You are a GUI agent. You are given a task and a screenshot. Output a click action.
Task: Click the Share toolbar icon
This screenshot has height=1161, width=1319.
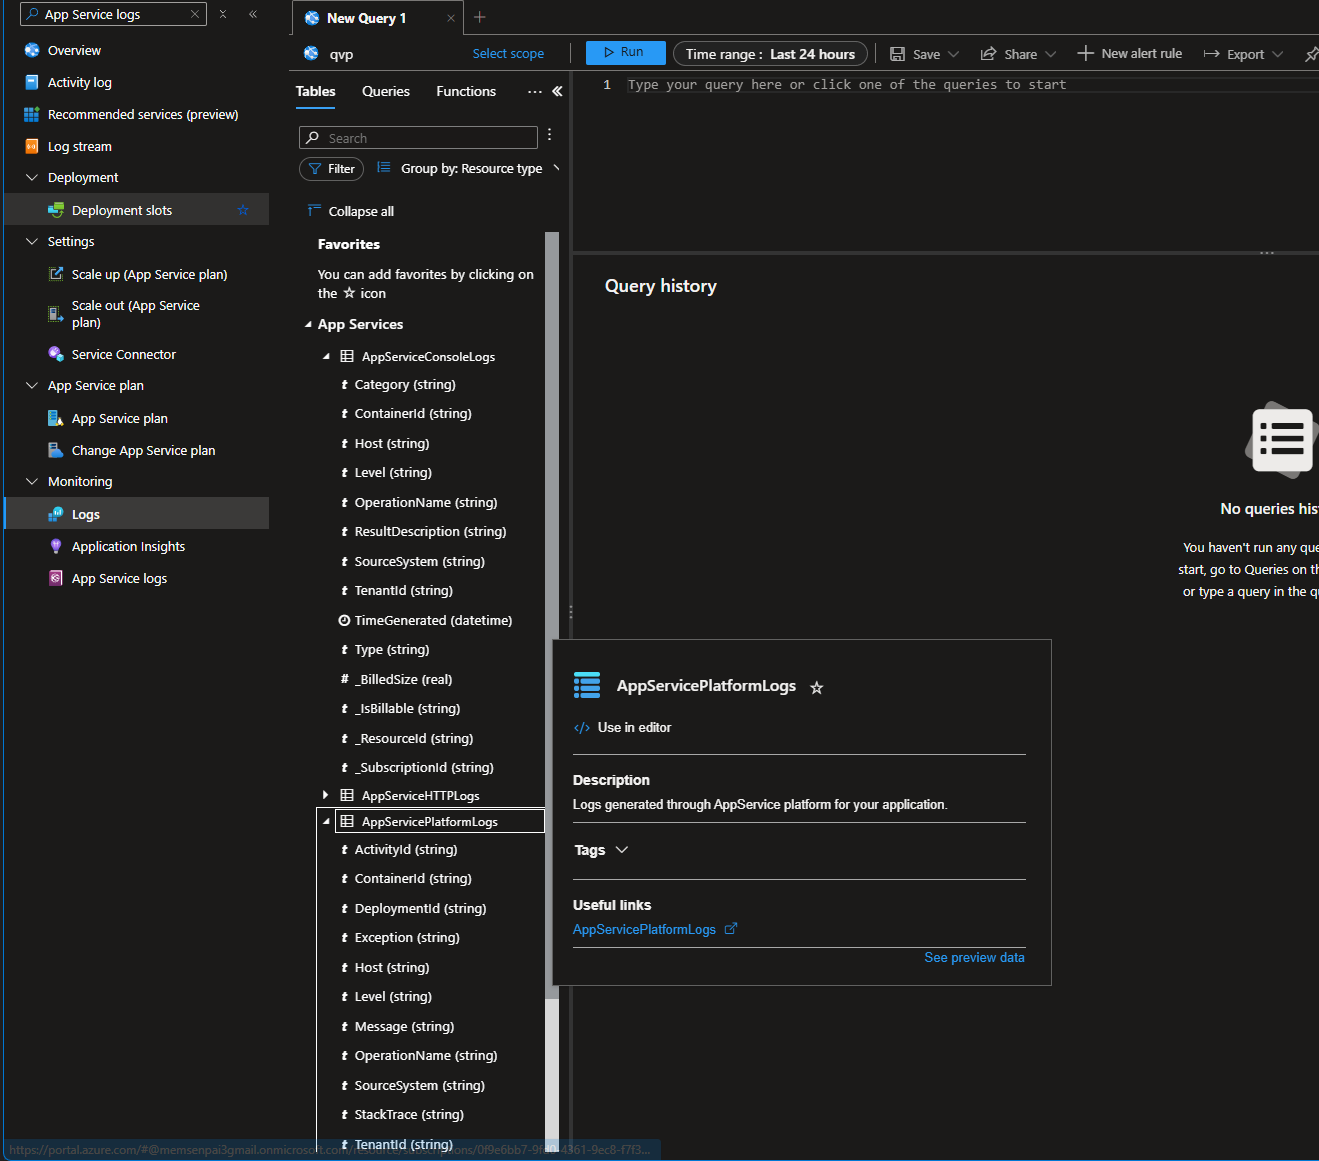click(x=988, y=54)
